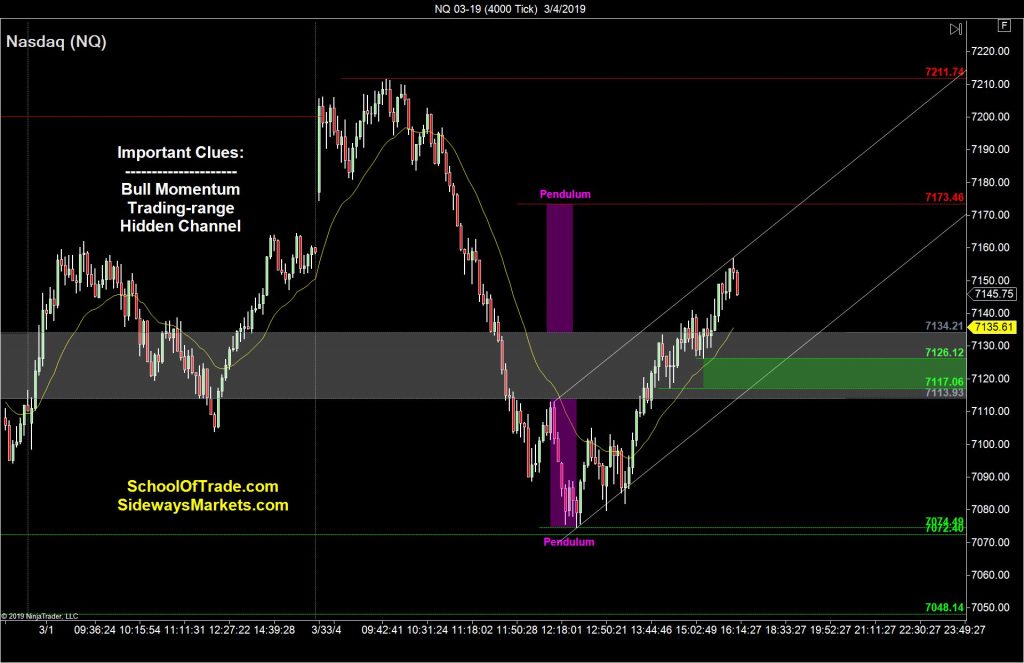The height and width of the screenshot is (663, 1024).
Task: Click 7170.00 on the price axis
Action: point(990,215)
